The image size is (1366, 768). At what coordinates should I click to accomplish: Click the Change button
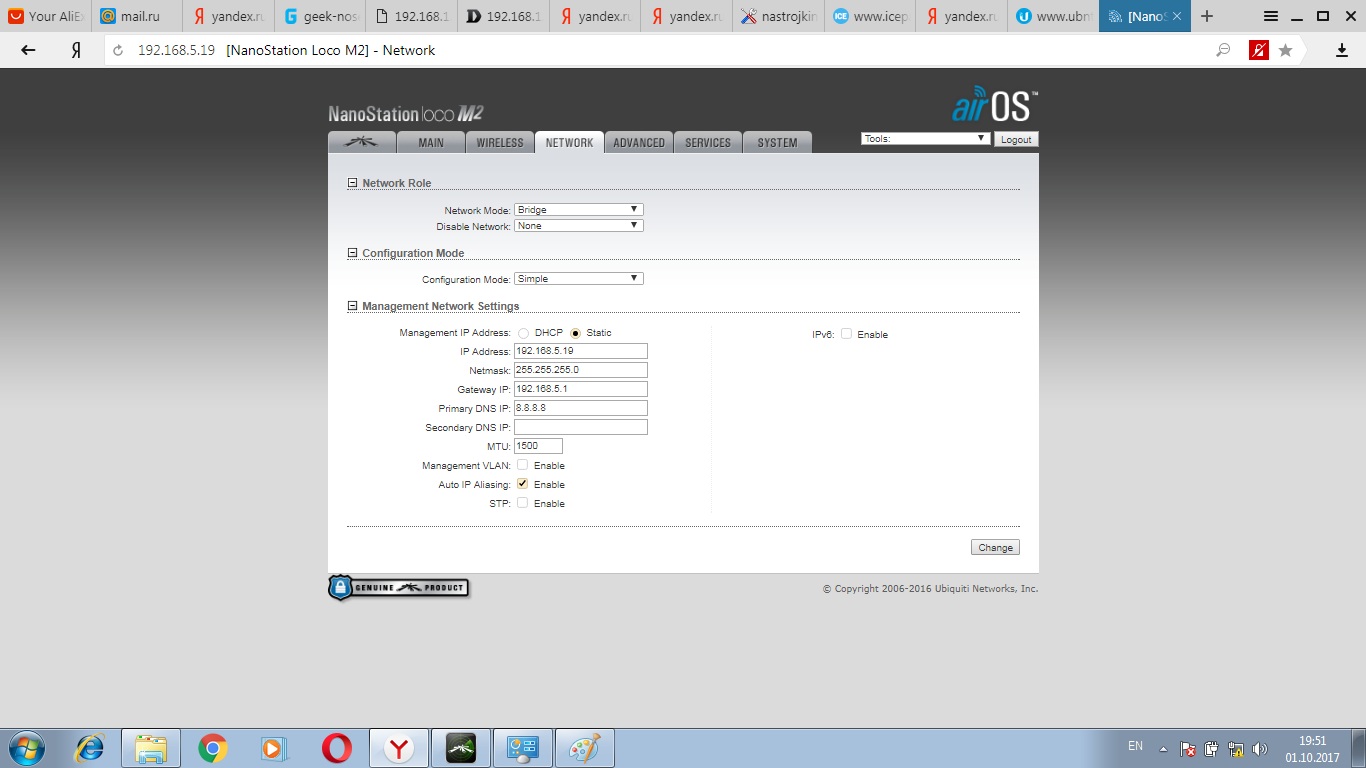[x=995, y=547]
